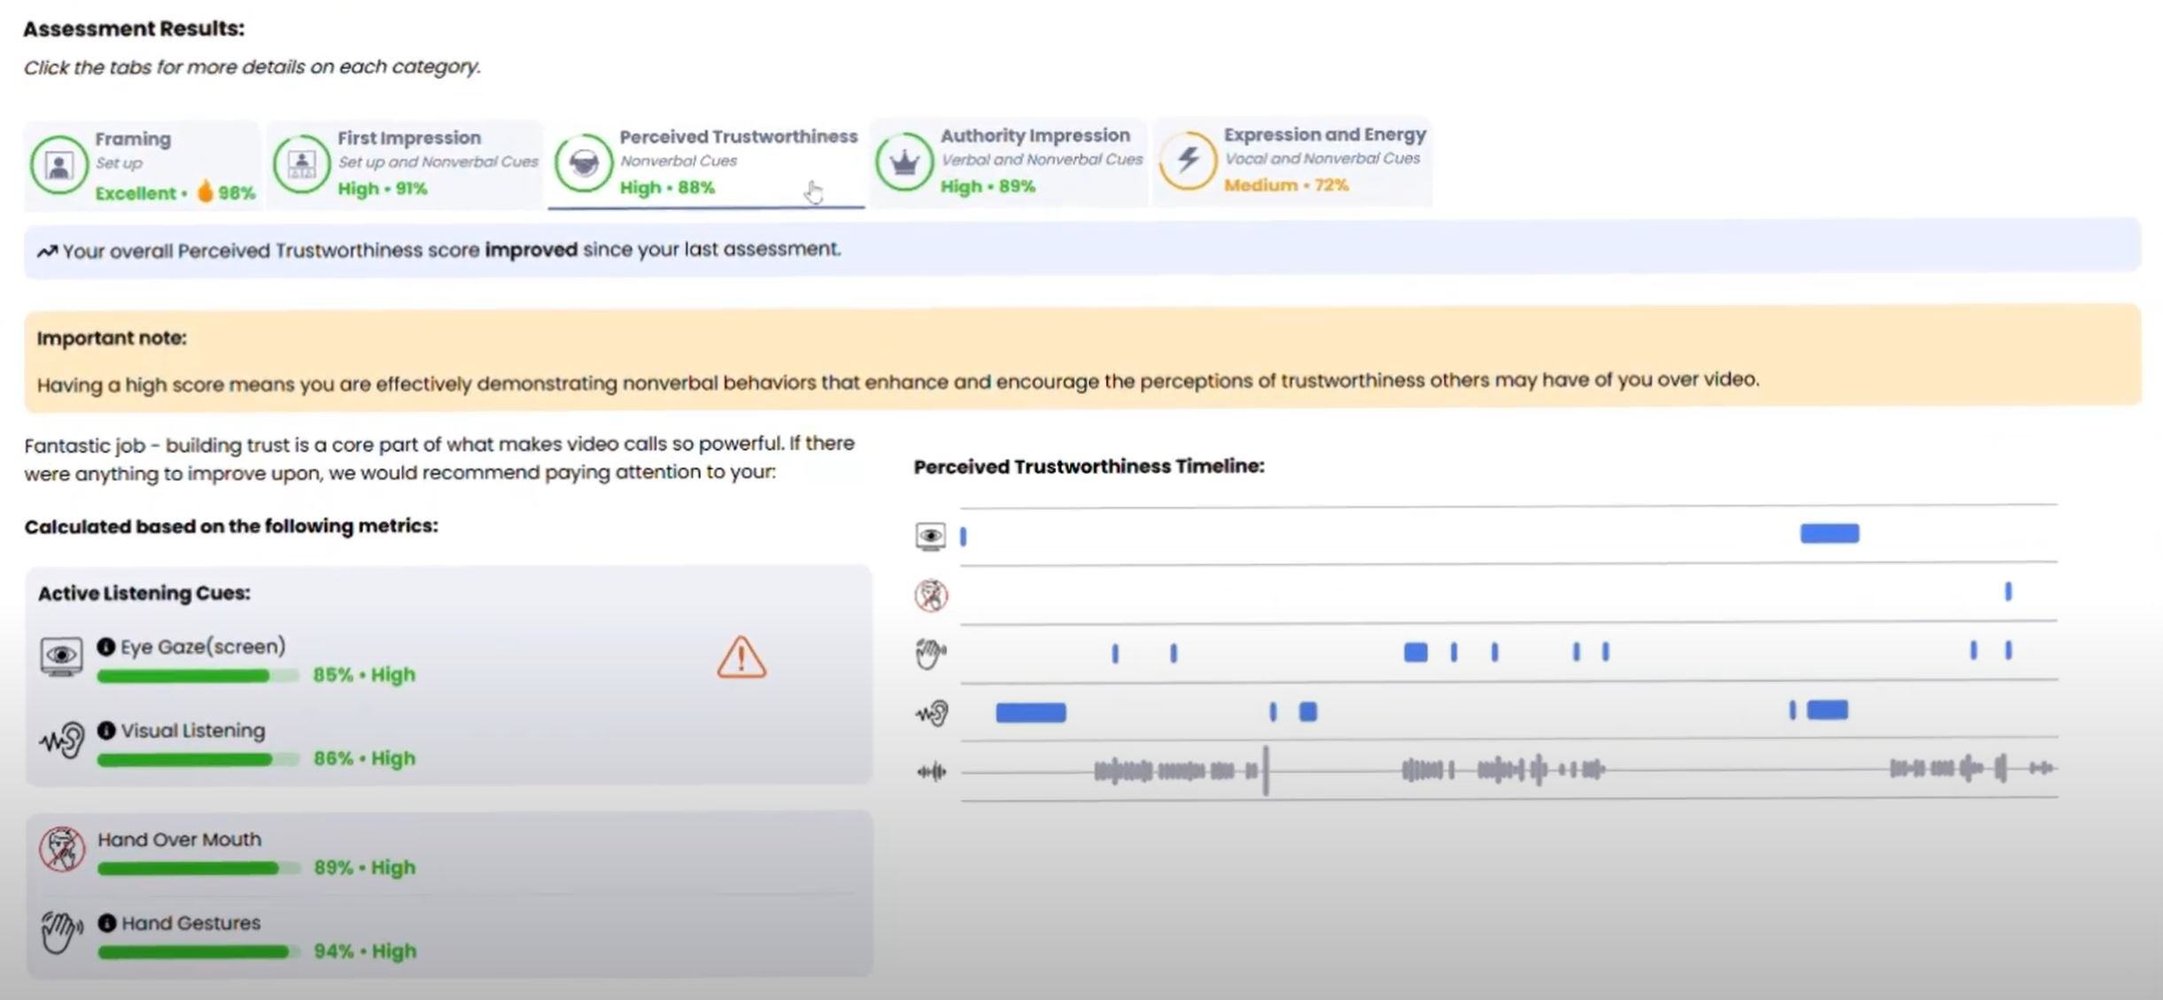The width and height of the screenshot is (2163, 1000).
Task: Open the Framing tab
Action: [x=142, y=165]
